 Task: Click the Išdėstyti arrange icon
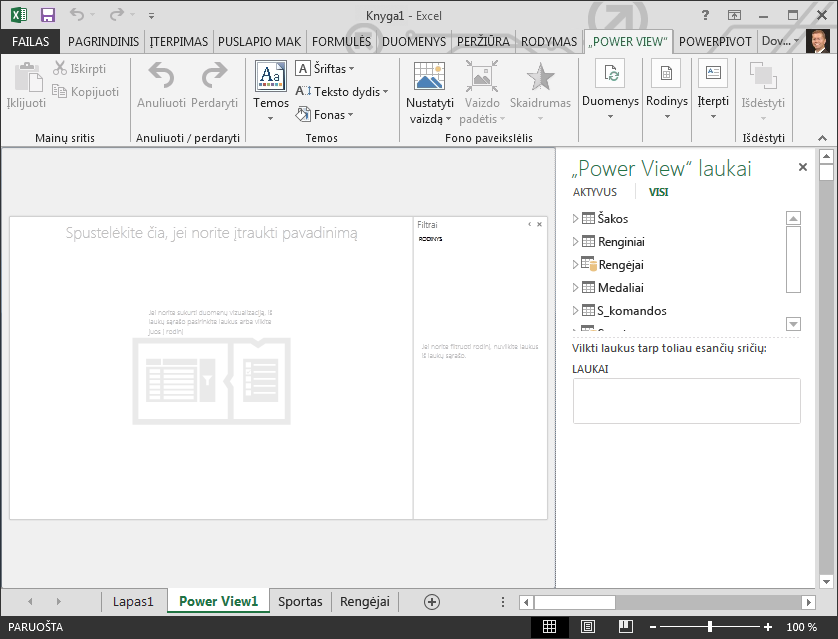tap(763, 75)
